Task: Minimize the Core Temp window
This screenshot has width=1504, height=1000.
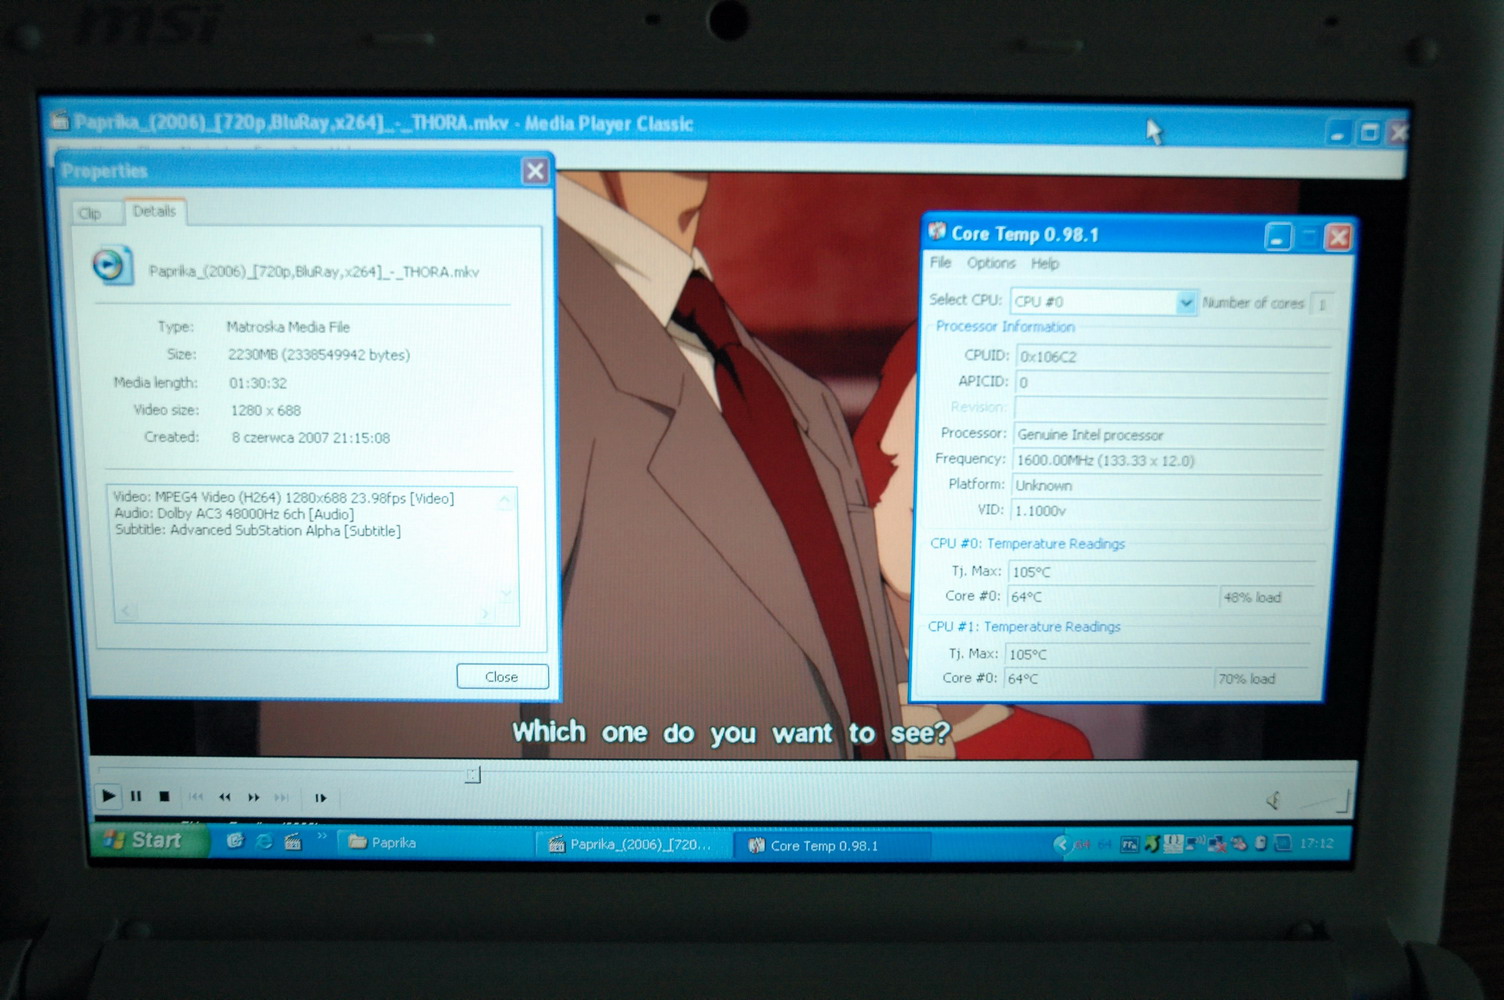Action: pyautogui.click(x=1278, y=237)
